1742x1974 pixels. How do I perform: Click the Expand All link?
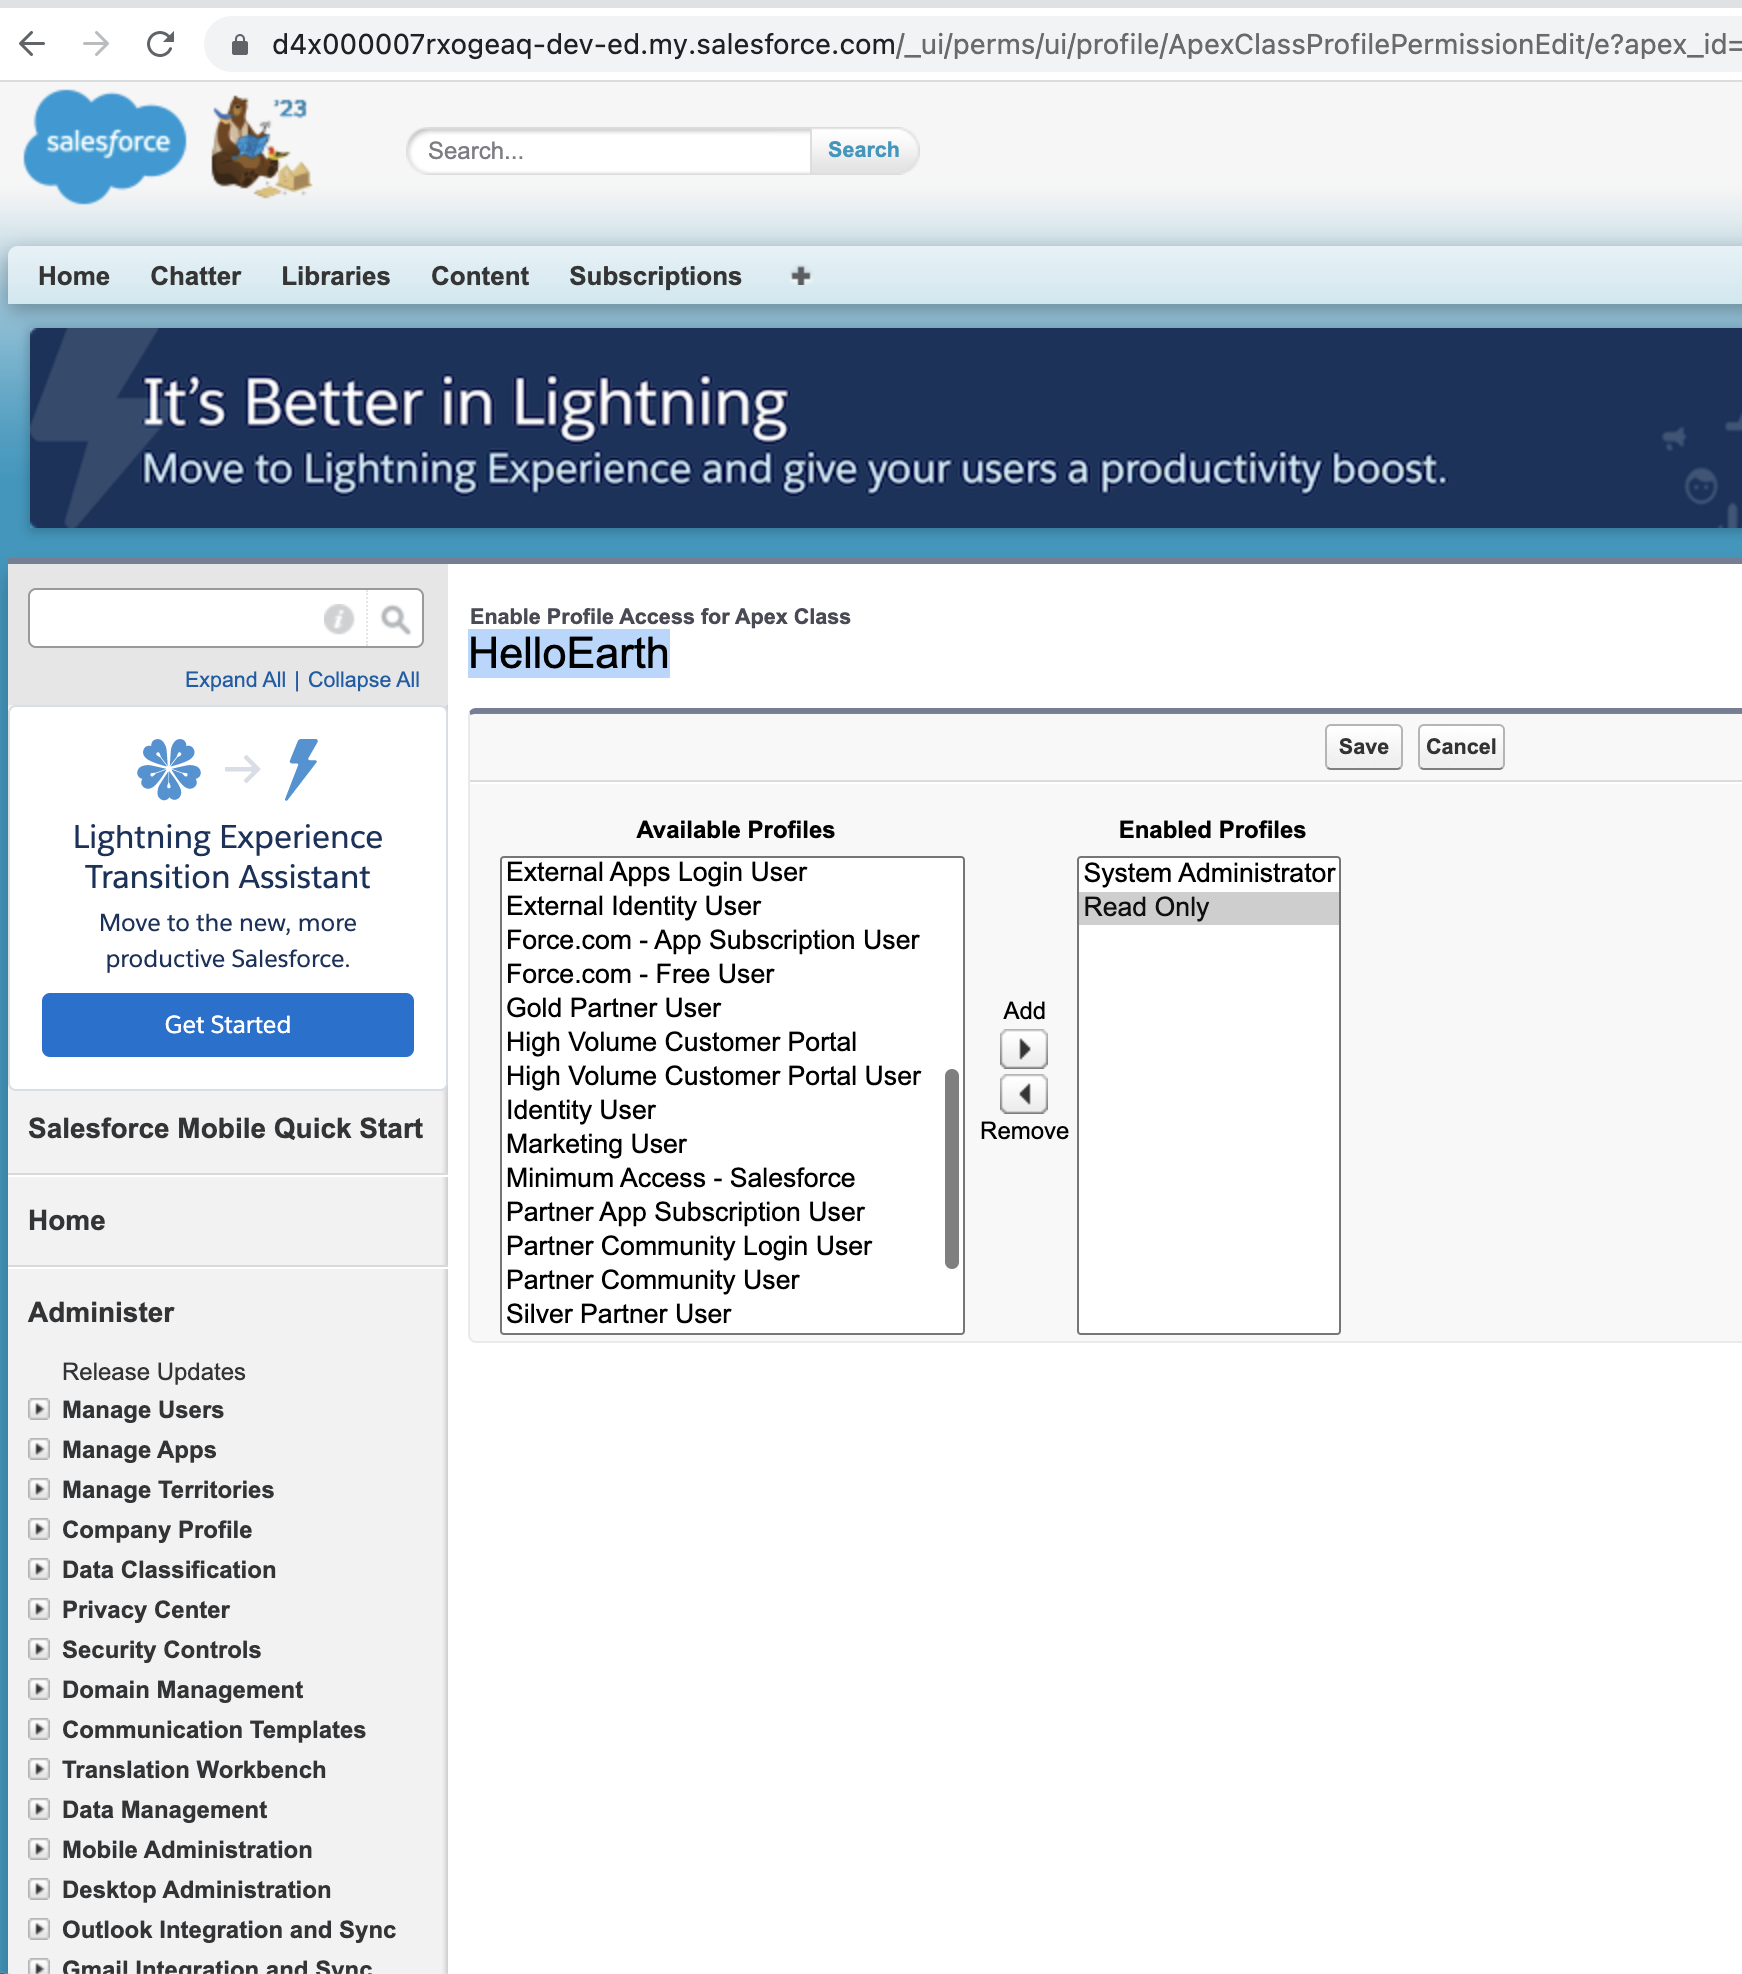(x=235, y=680)
